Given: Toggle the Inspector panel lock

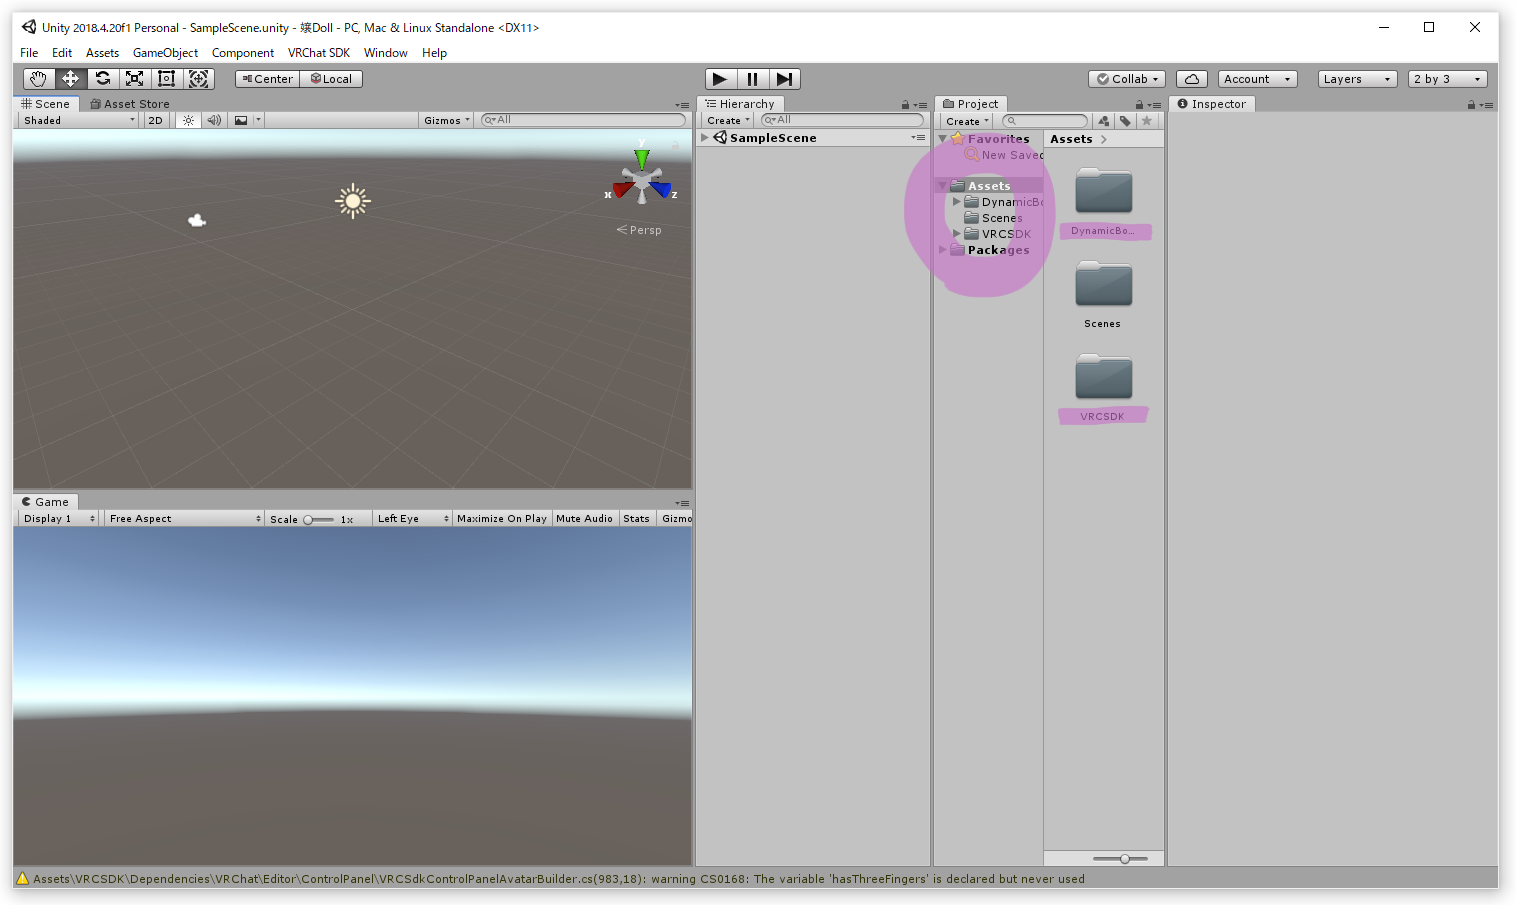Looking at the screenshot, I should click(1471, 105).
